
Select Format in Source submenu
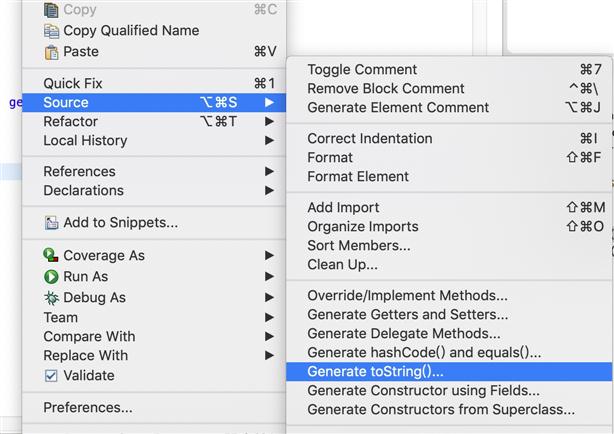[449, 157]
